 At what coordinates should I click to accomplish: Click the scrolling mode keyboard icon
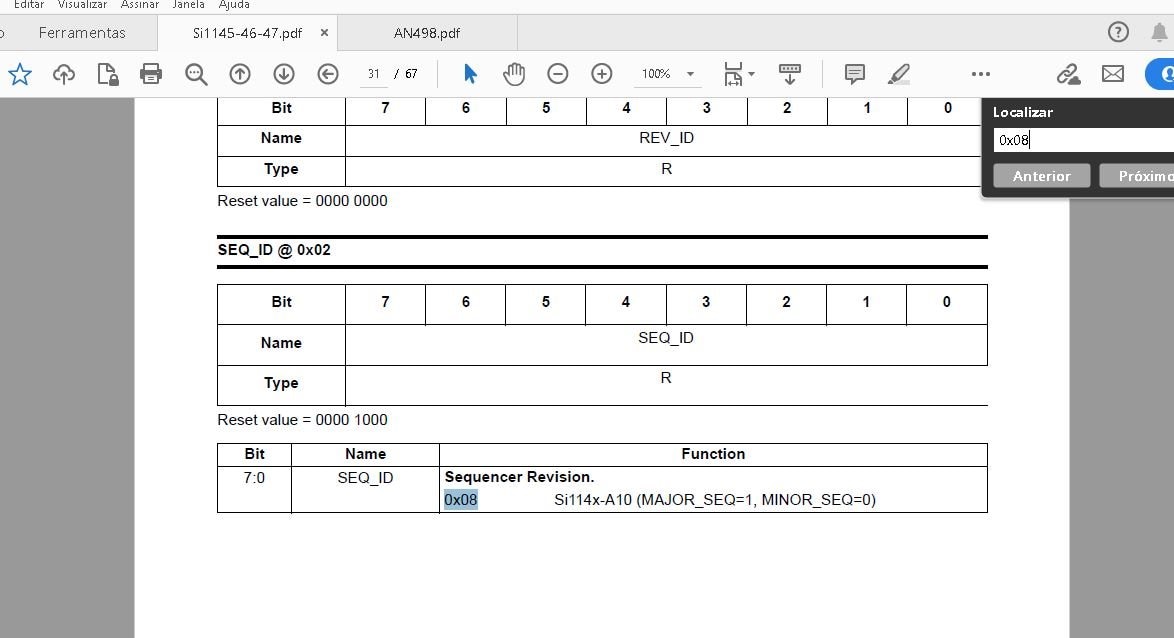coord(789,73)
